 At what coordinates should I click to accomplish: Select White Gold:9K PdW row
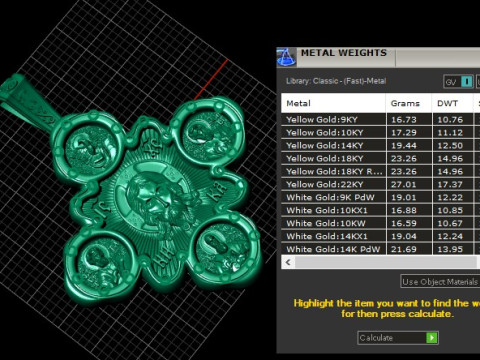click(381, 197)
